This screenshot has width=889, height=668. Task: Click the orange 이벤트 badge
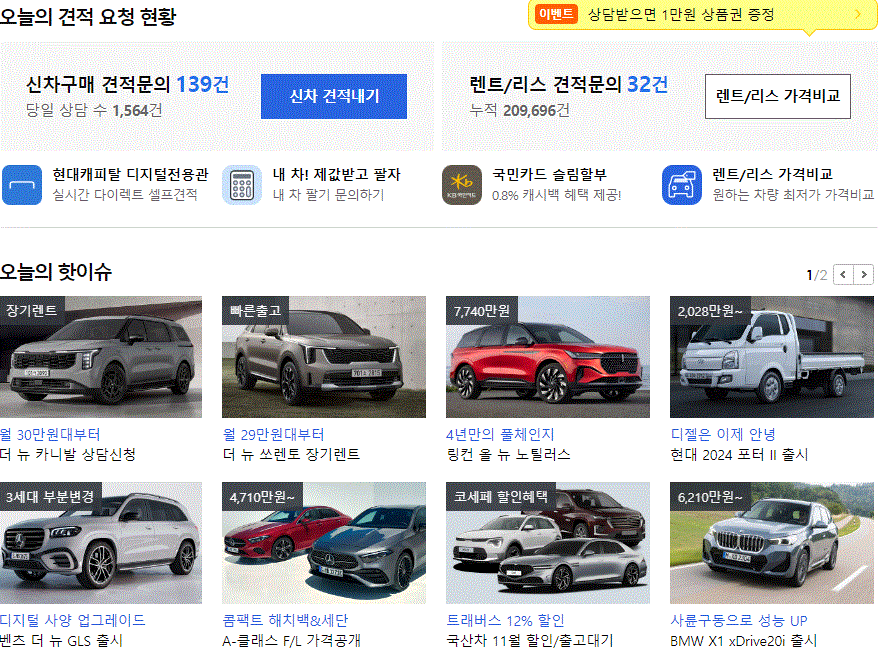pos(556,14)
